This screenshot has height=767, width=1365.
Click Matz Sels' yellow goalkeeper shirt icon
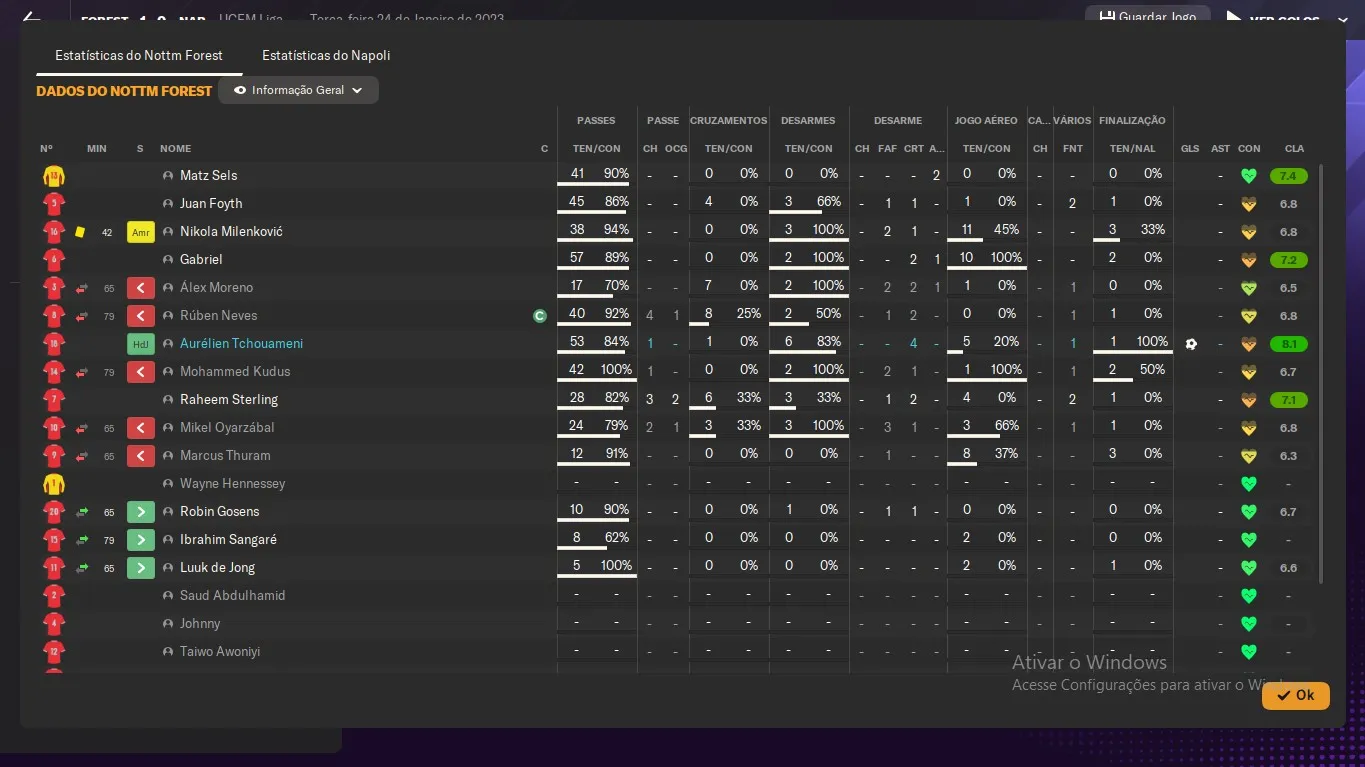[53, 176]
